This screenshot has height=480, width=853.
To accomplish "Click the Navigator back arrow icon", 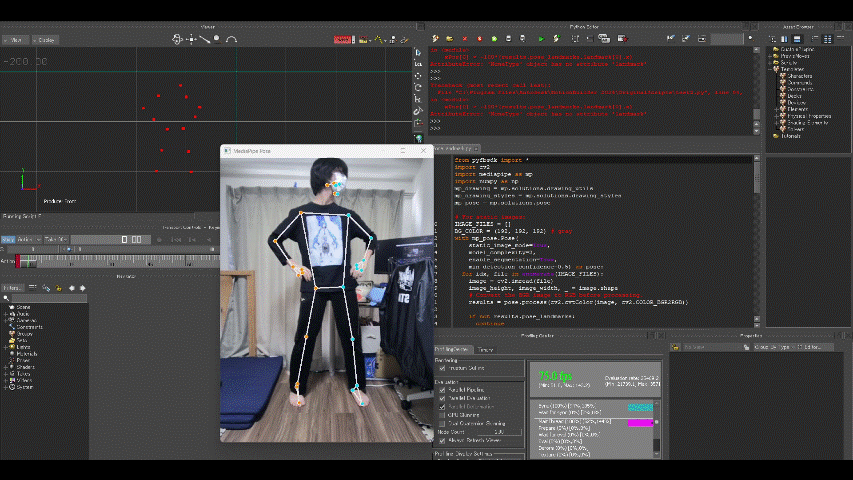I will (71, 288).
